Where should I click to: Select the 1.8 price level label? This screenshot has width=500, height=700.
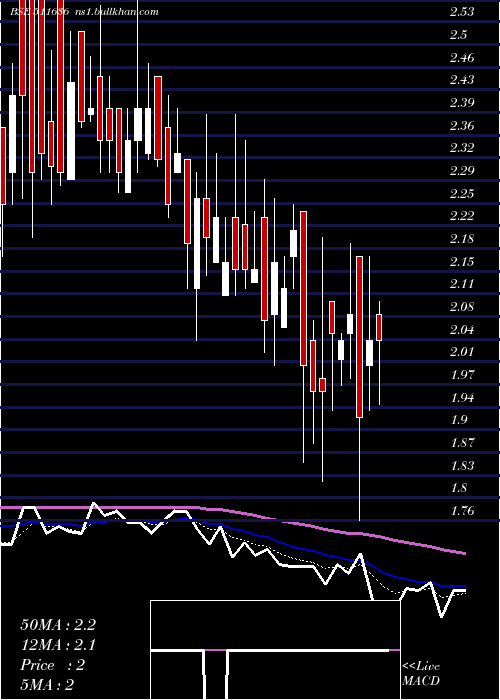tap(458, 488)
